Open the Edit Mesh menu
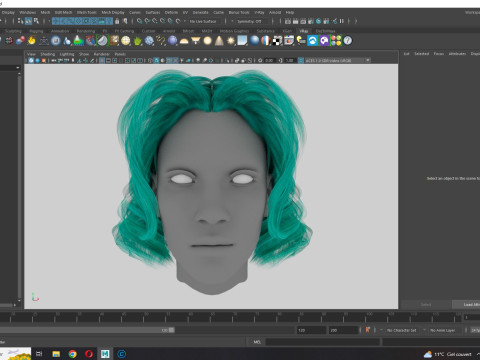Viewport: 480px width, 360px height. (x=63, y=12)
